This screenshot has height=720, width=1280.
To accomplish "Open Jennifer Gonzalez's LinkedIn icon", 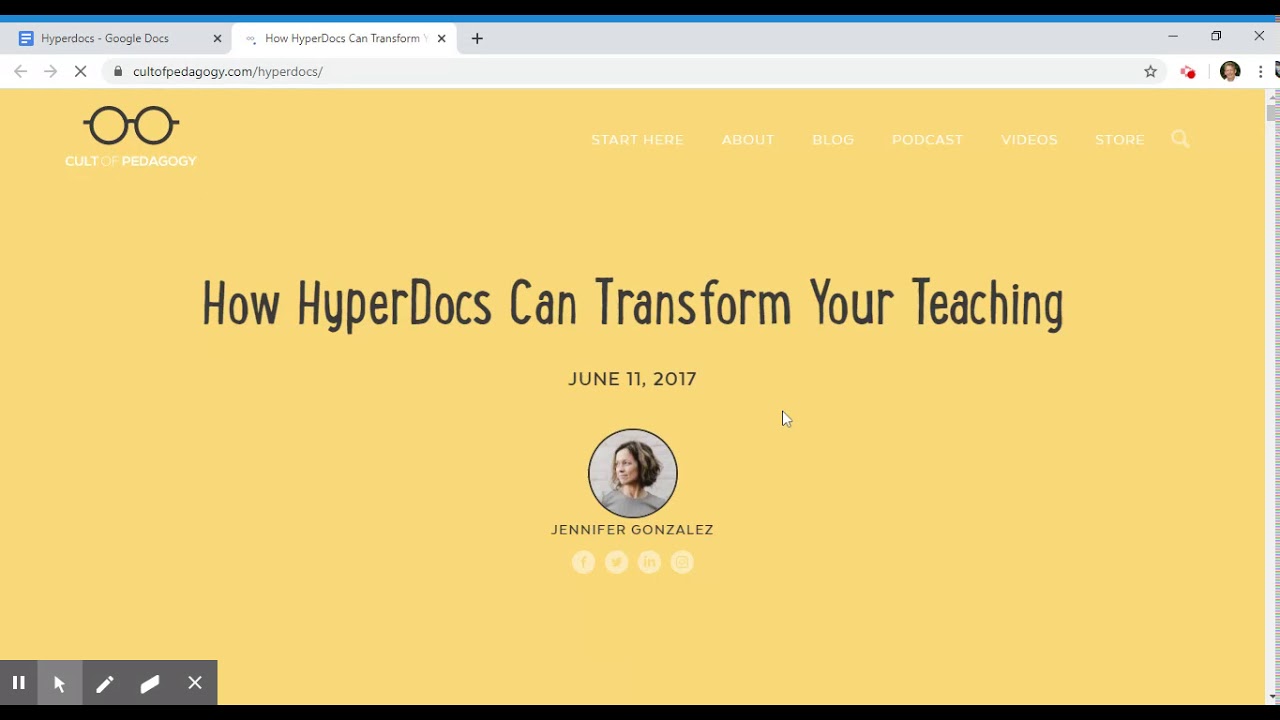I will pos(650,563).
